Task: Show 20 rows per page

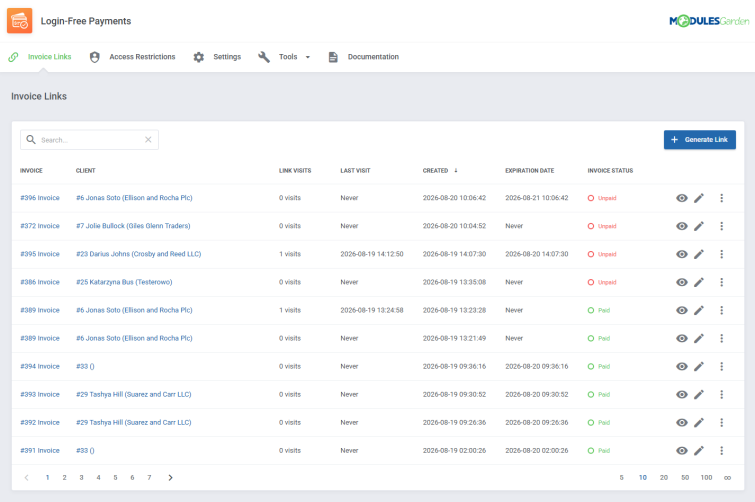Action: pos(664,477)
